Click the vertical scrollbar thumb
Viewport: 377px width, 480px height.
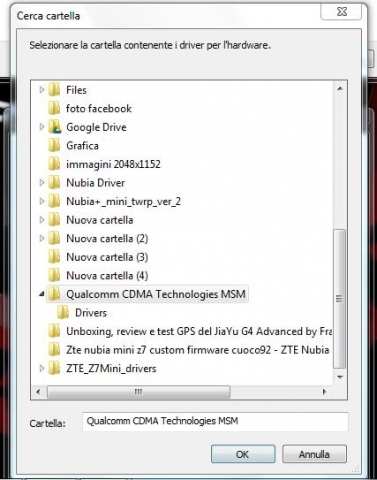(340, 299)
